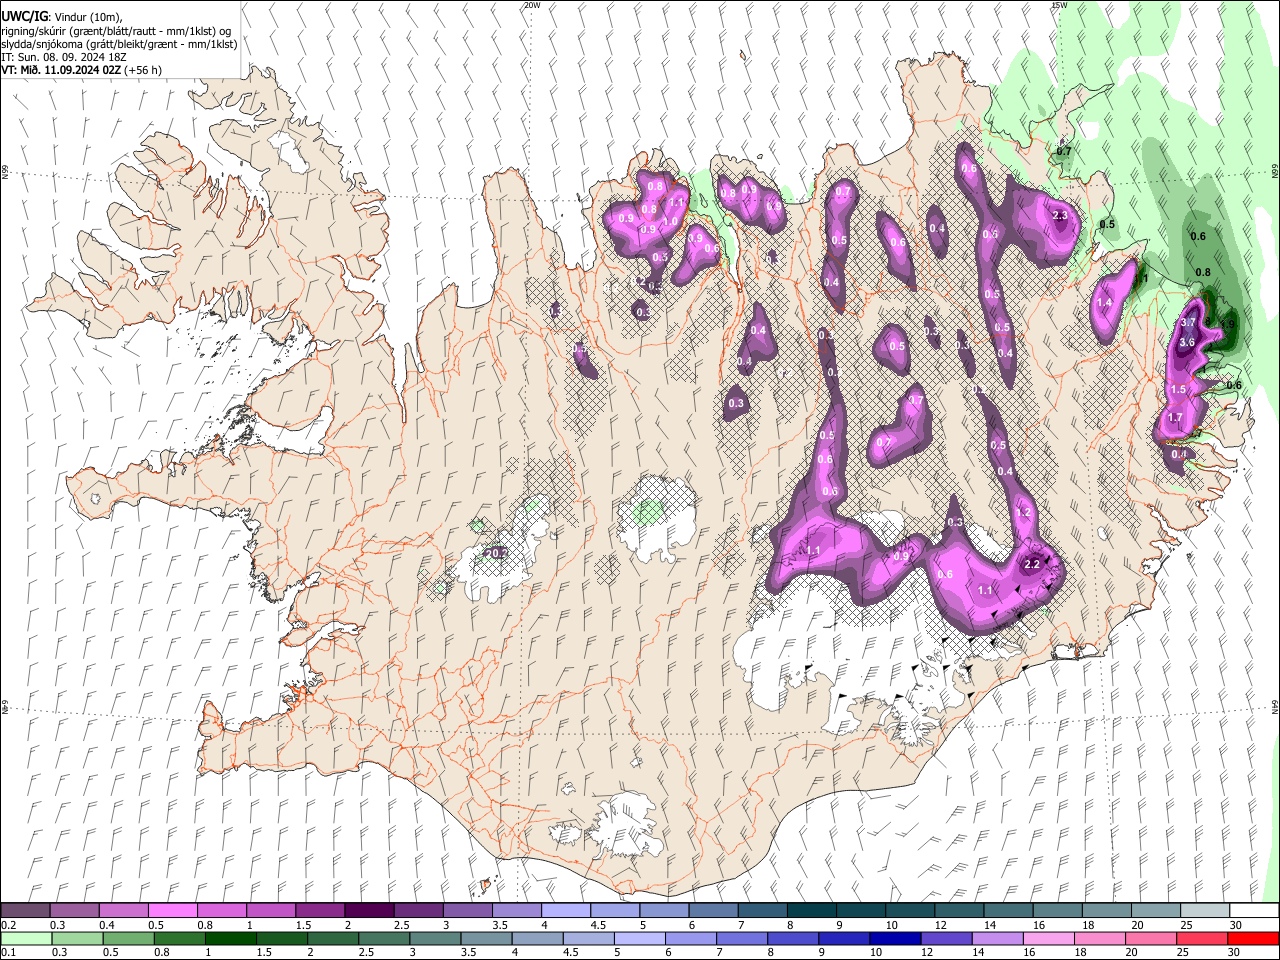The image size is (1280, 960).
Task: Click the '3.6' value on the east coast
Action: [x=1187, y=342]
